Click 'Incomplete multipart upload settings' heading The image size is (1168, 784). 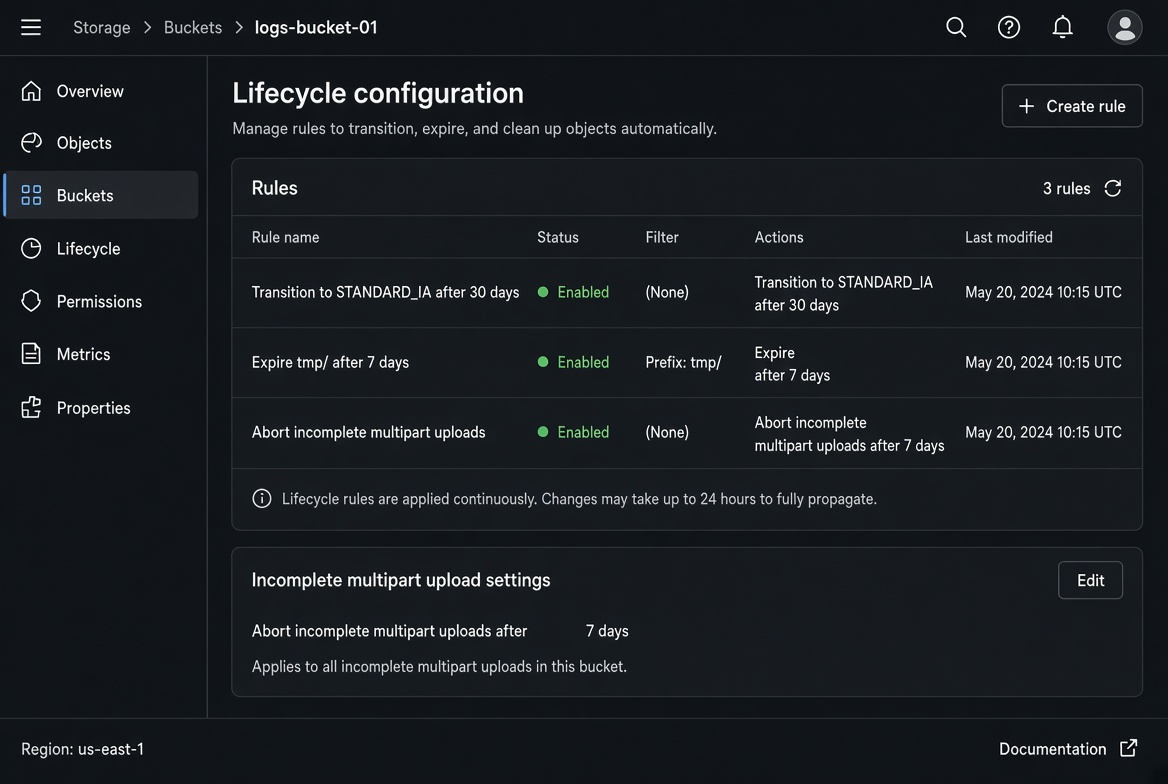(401, 580)
